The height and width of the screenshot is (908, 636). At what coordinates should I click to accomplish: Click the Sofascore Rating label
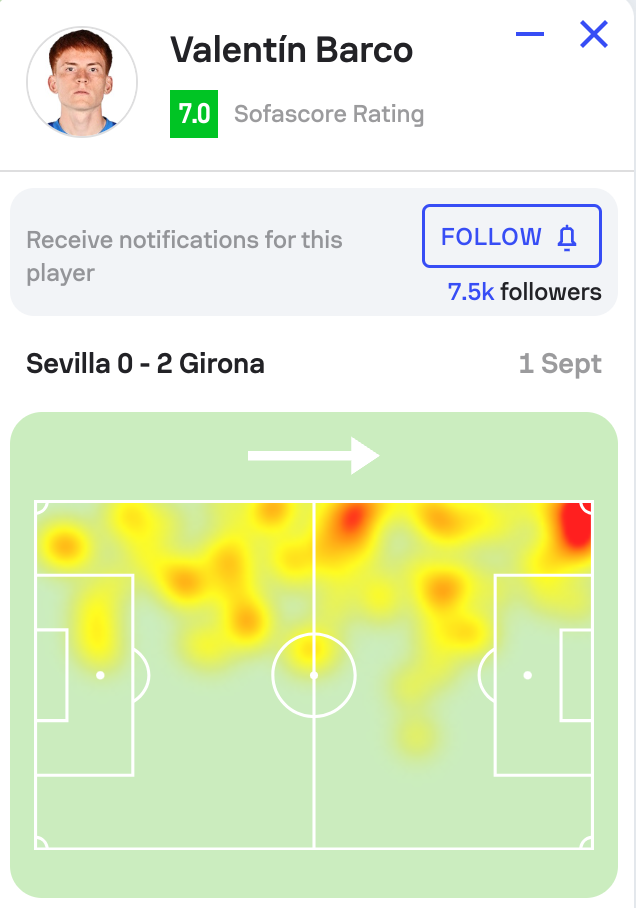(x=329, y=114)
